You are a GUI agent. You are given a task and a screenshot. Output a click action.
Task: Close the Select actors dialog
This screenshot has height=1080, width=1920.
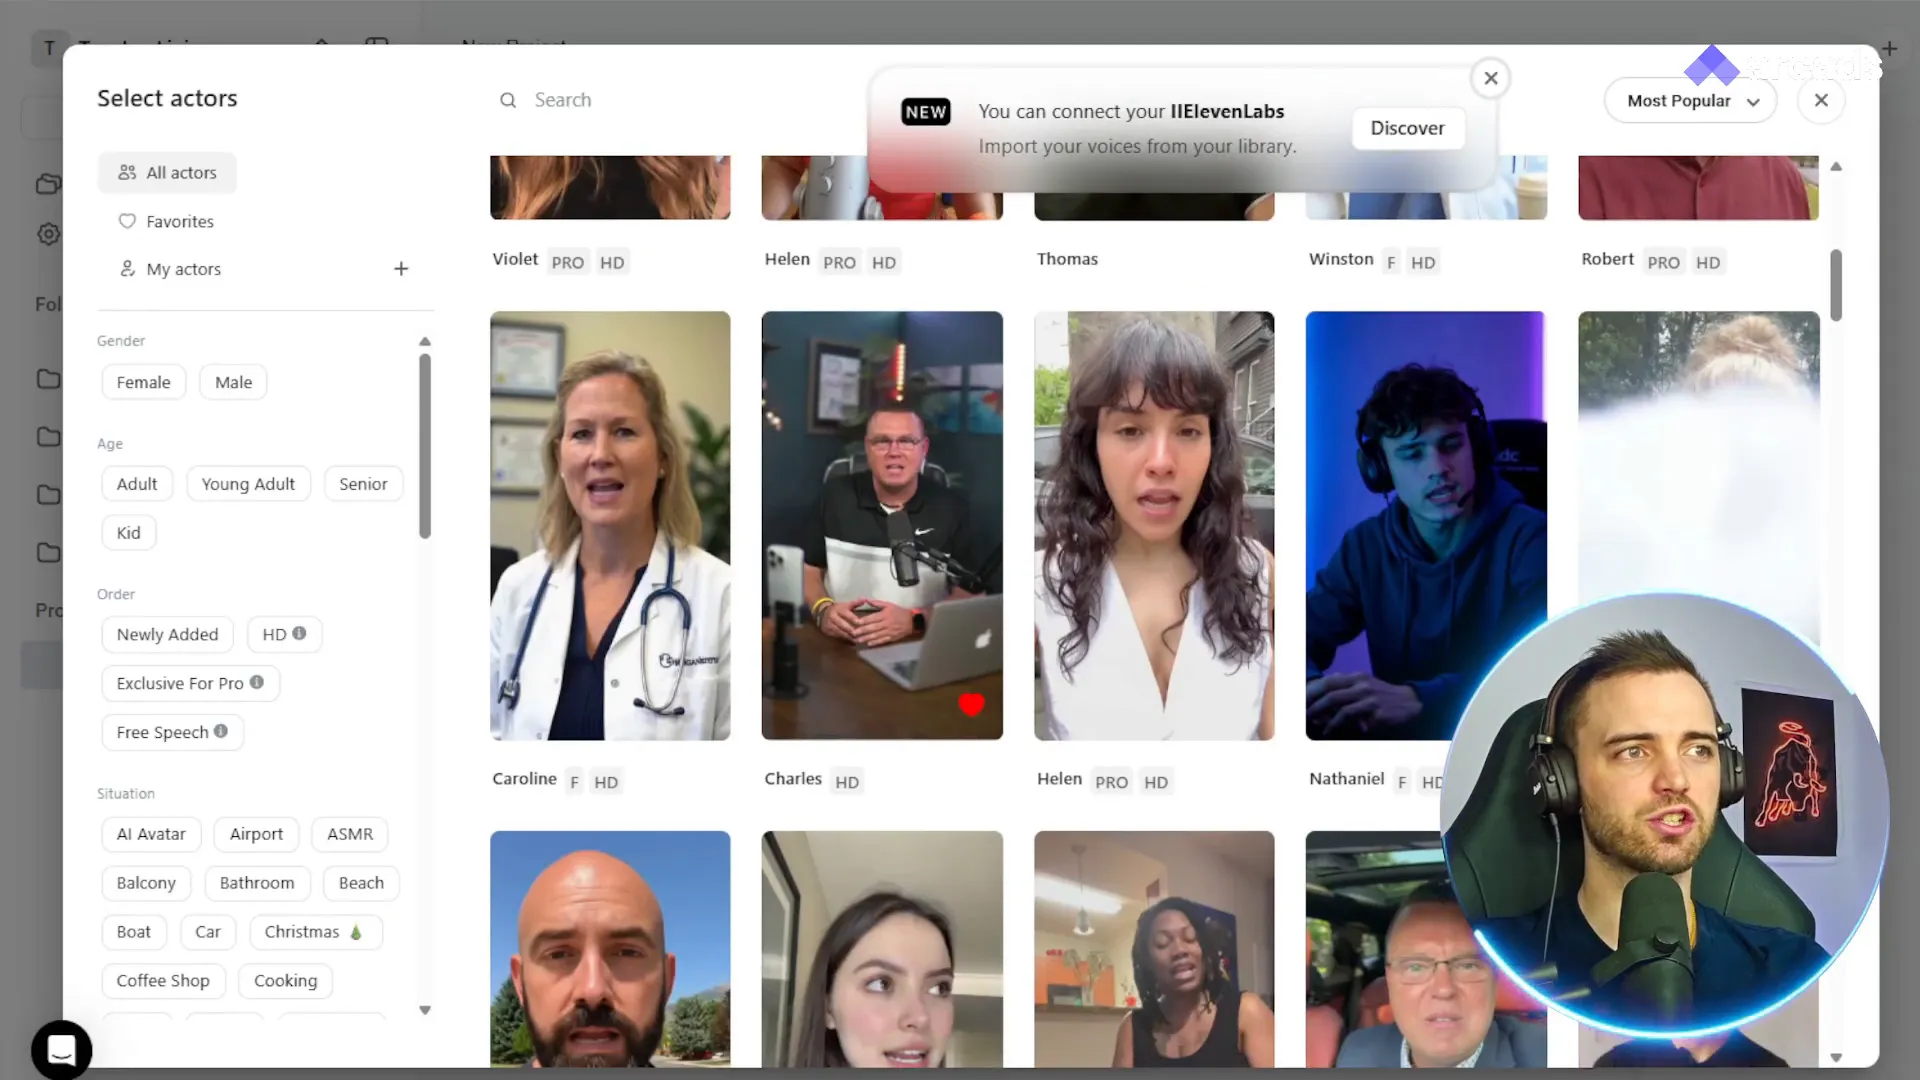[1821, 100]
